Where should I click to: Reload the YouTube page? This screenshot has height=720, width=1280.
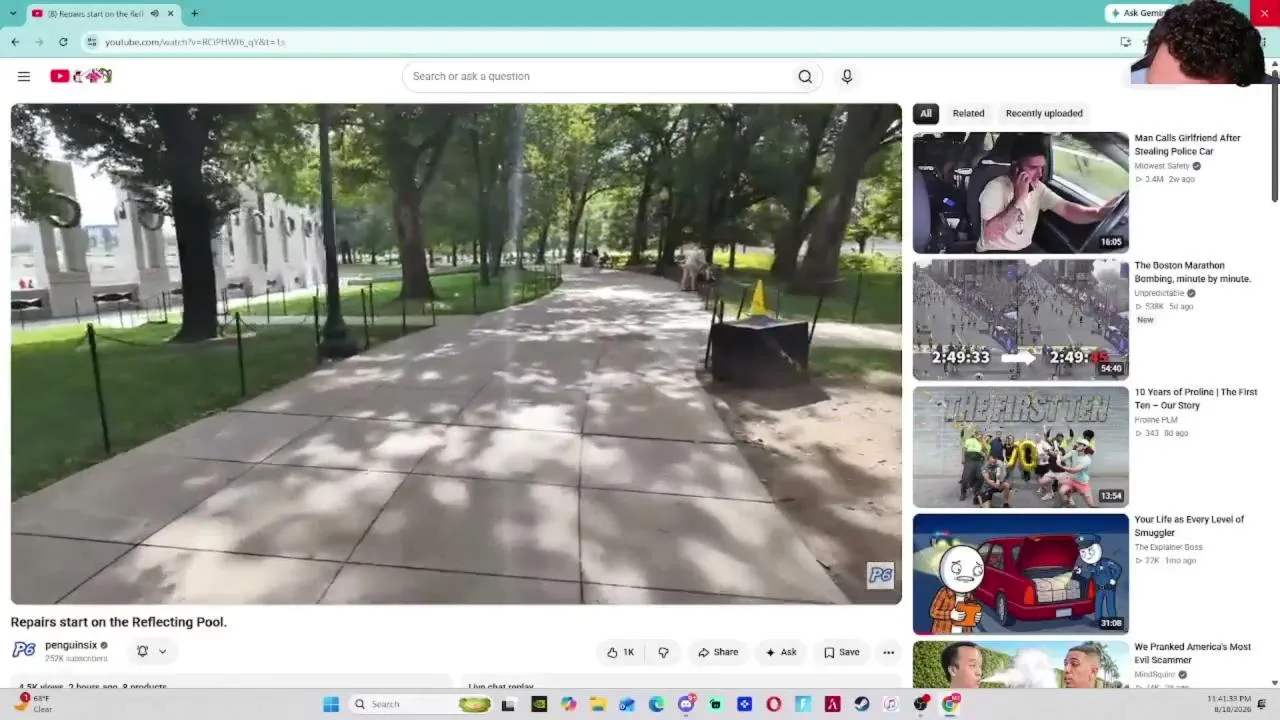point(63,42)
